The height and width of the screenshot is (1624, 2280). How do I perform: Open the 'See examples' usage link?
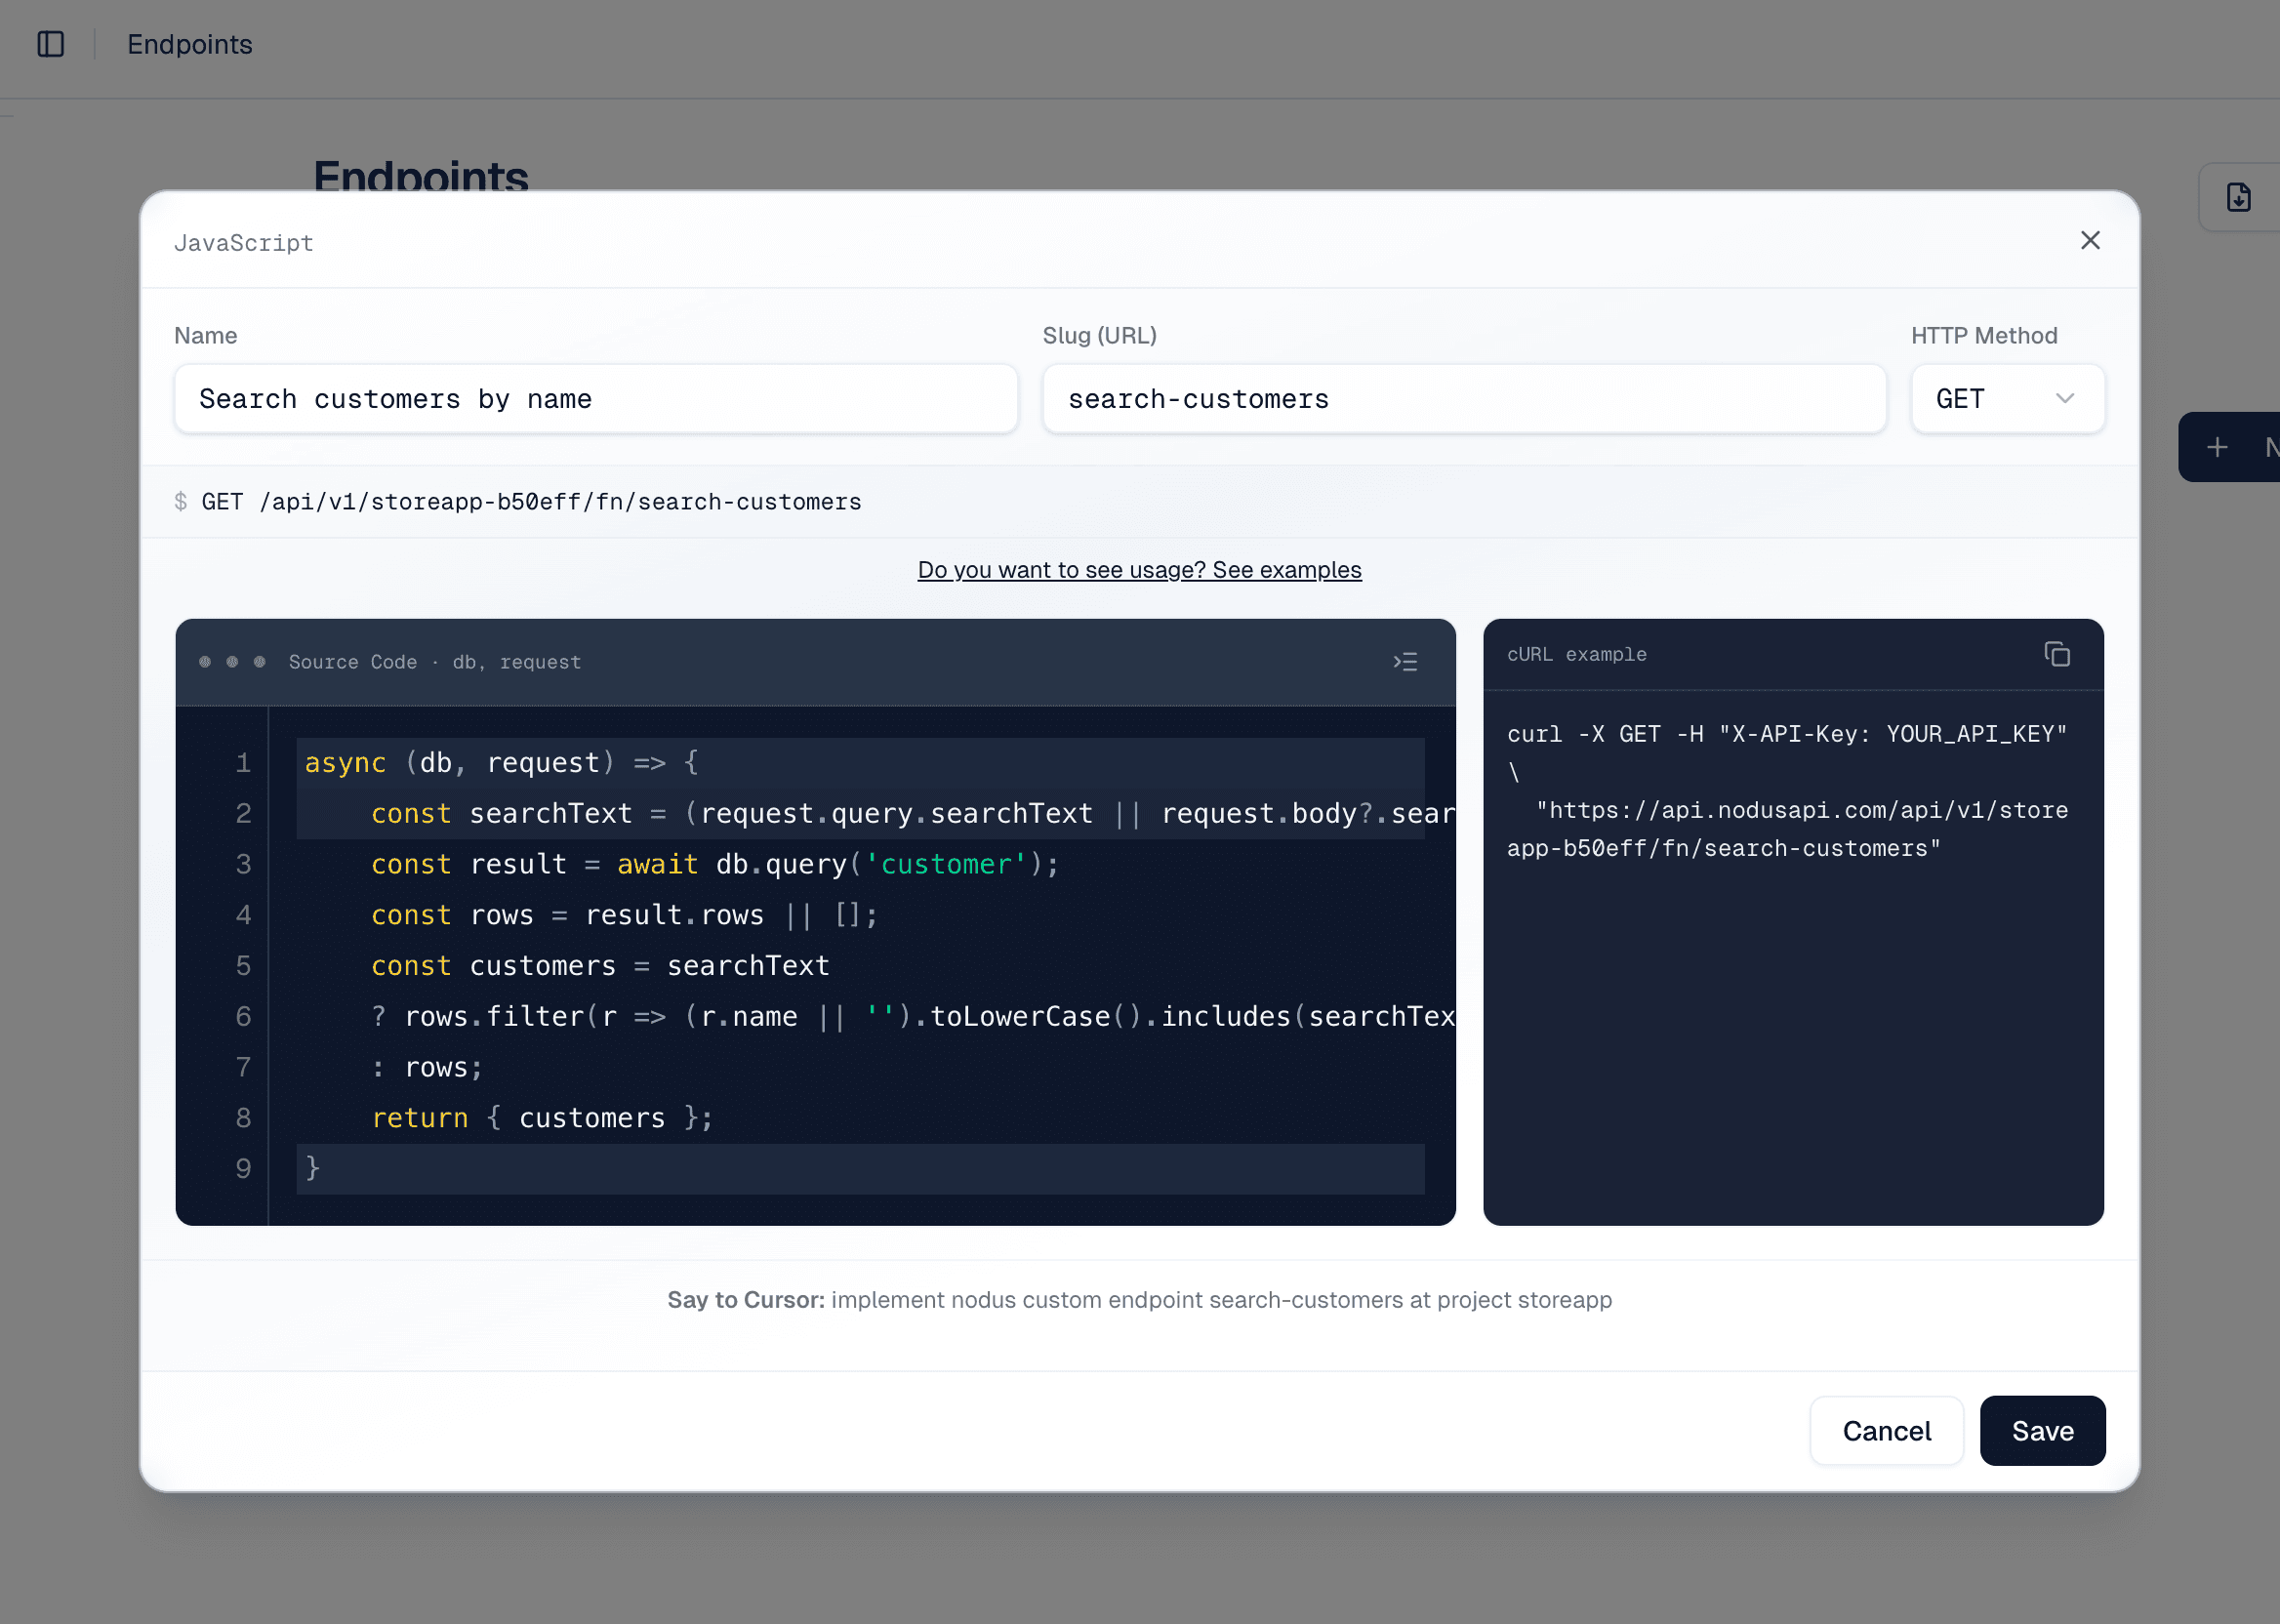pyautogui.click(x=1140, y=569)
